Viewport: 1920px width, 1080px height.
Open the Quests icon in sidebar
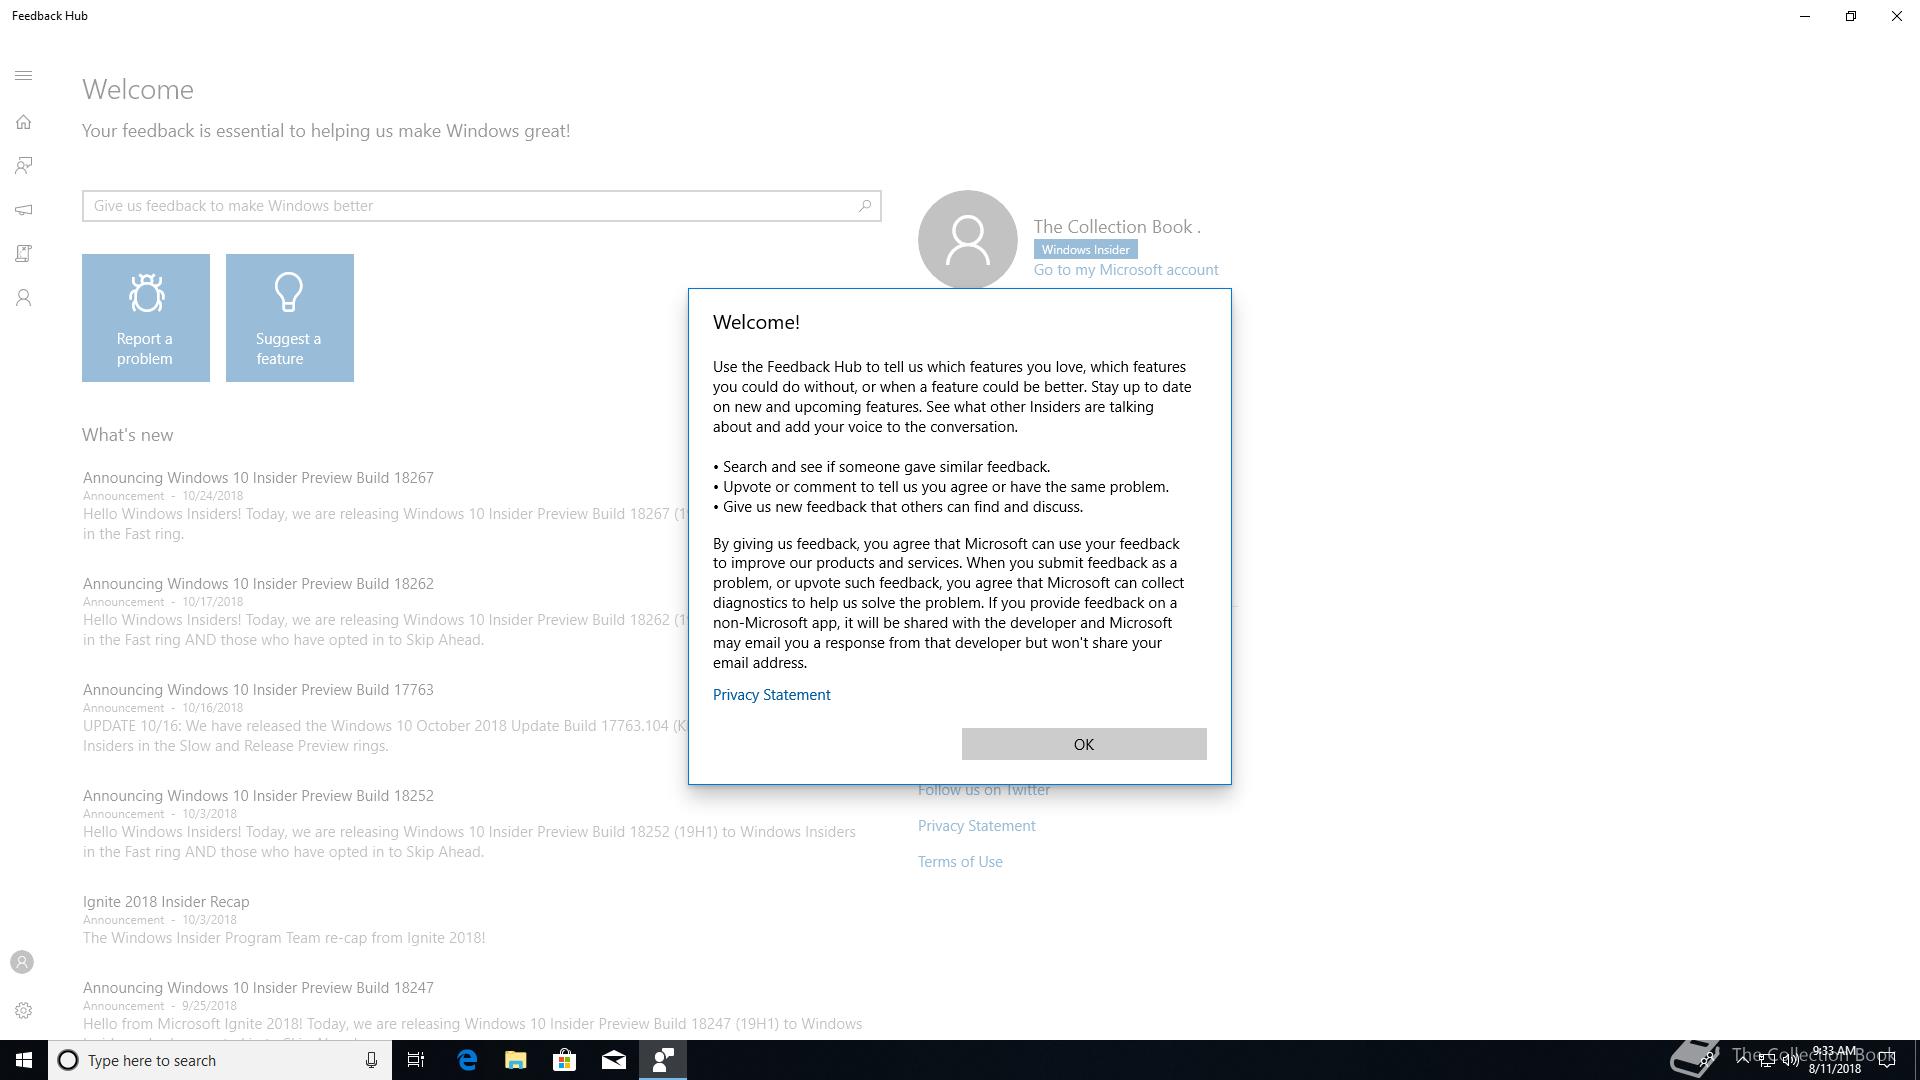pos(24,254)
